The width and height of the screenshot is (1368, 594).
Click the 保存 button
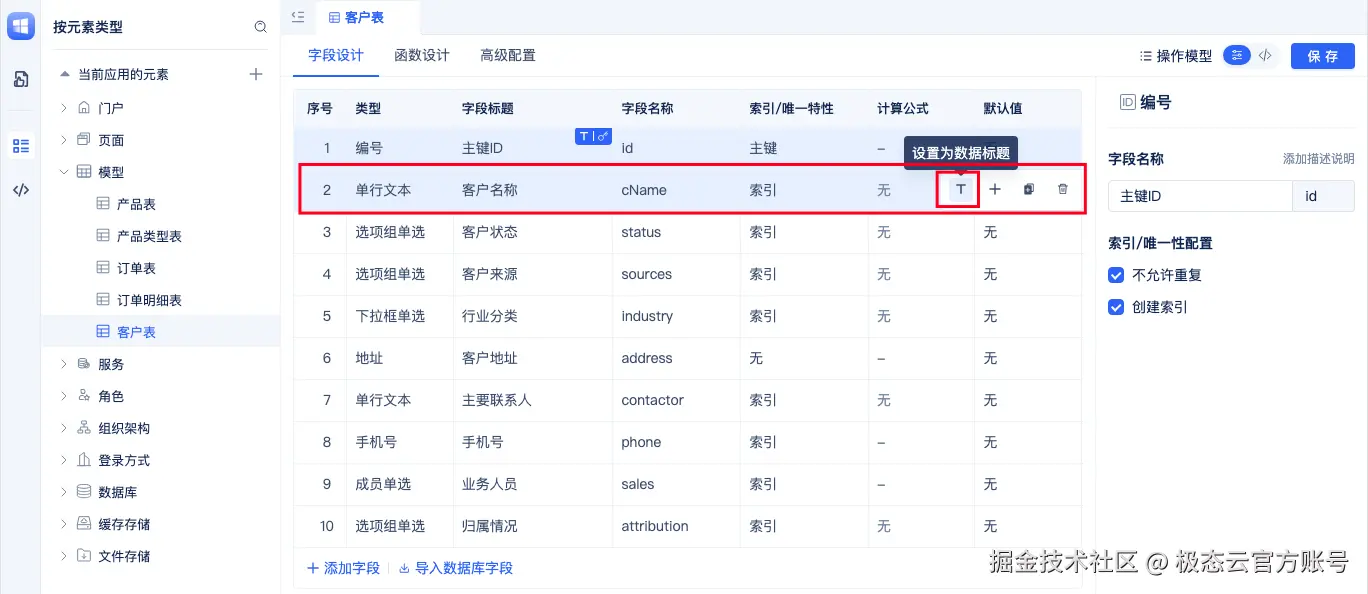[1323, 56]
